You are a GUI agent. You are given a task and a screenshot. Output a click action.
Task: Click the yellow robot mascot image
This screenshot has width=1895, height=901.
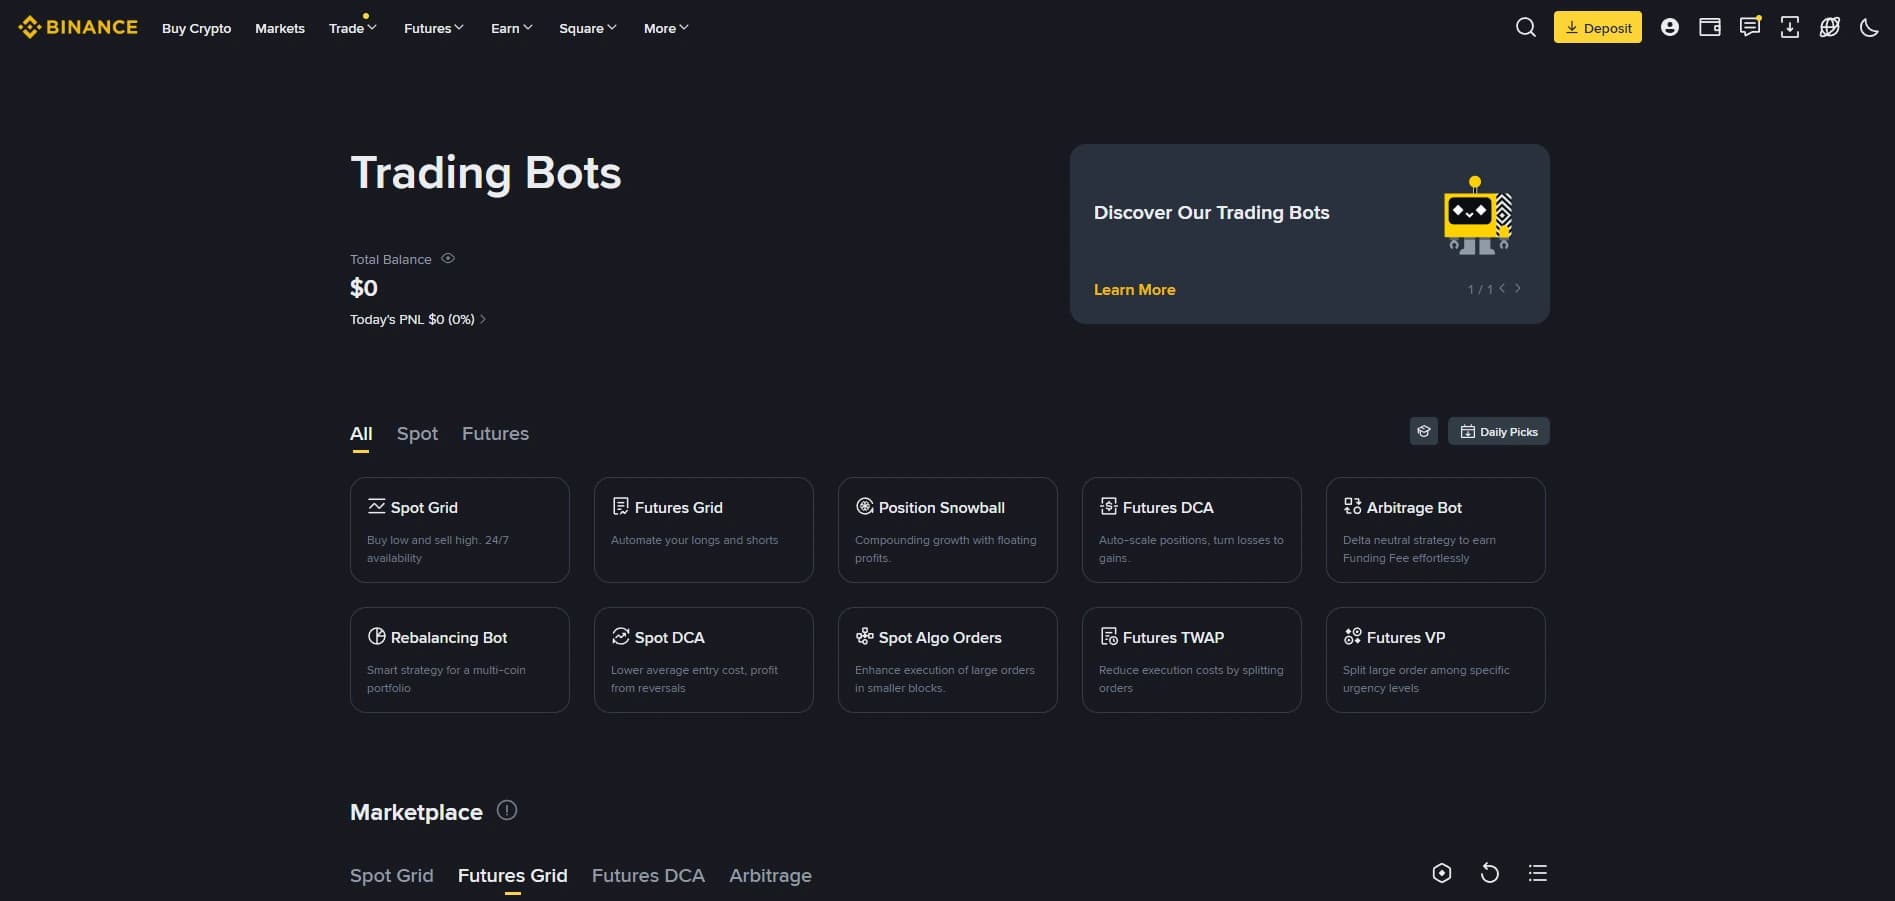1477,215
